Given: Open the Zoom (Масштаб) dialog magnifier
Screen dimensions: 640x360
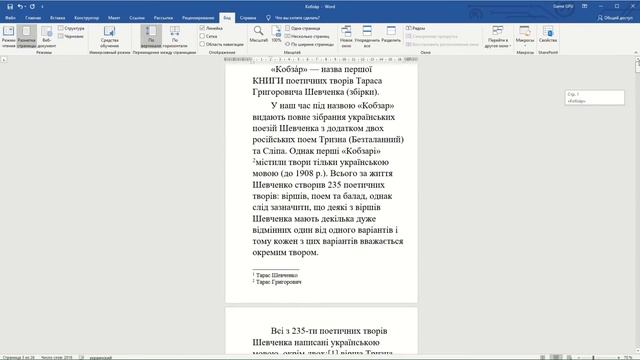Looking at the screenshot, I should coord(258,34).
